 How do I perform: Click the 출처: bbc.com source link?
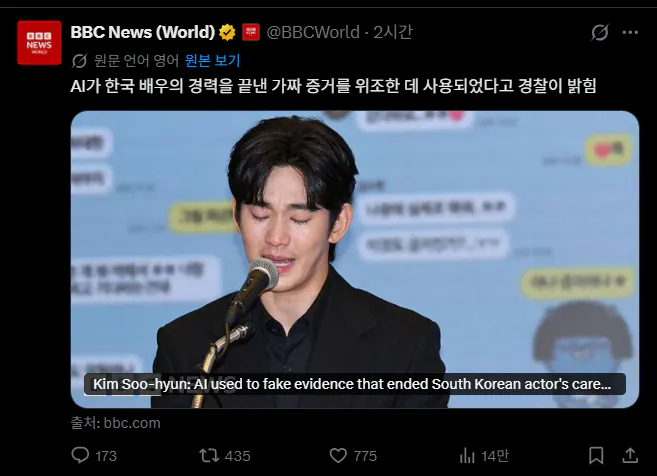click(115, 423)
